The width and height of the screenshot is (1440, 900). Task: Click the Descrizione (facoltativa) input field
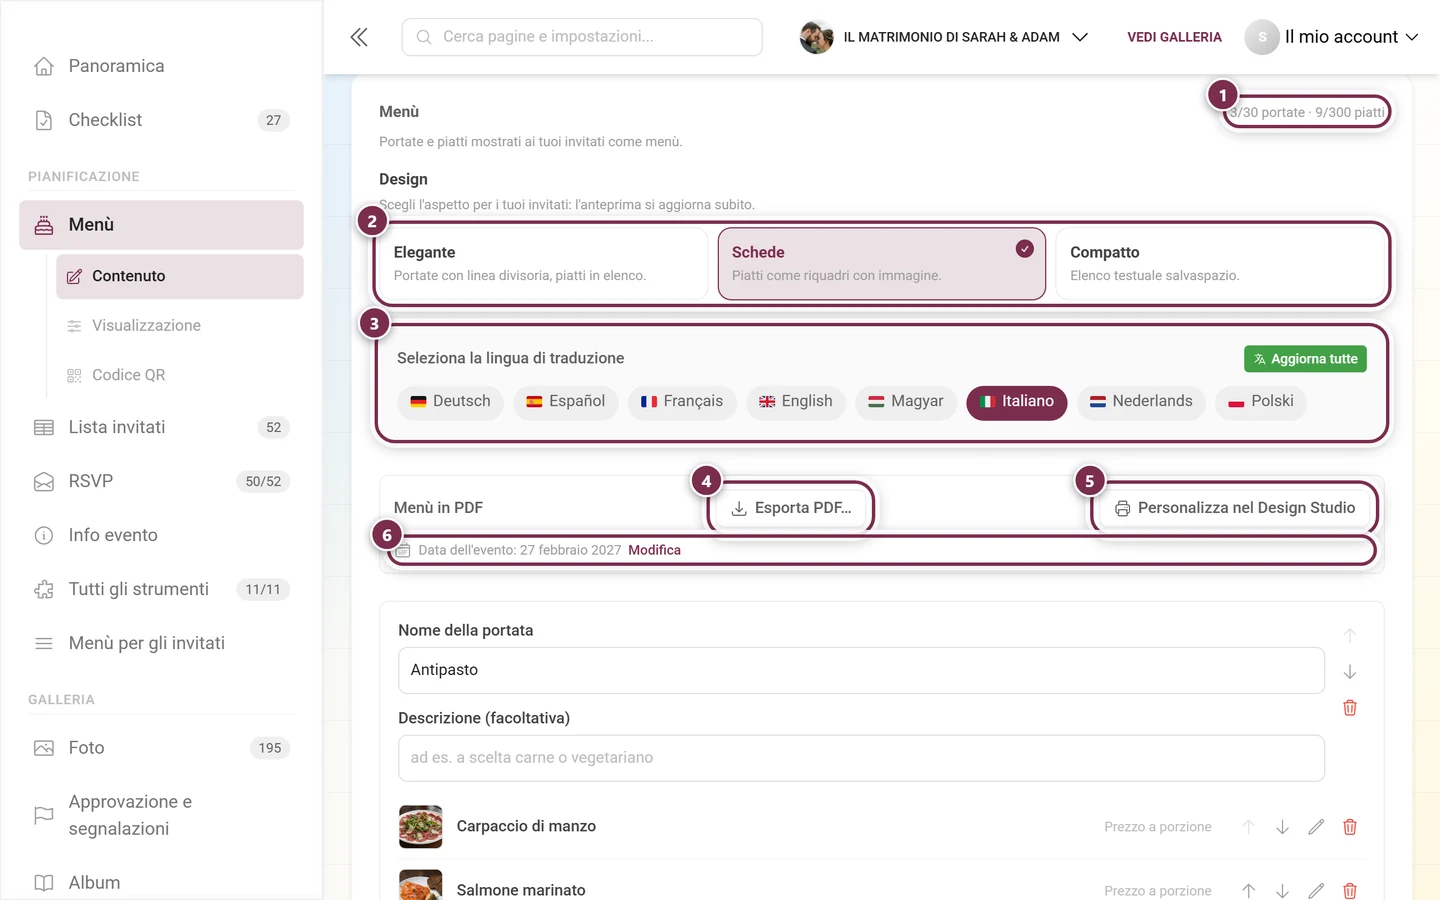tap(861, 758)
